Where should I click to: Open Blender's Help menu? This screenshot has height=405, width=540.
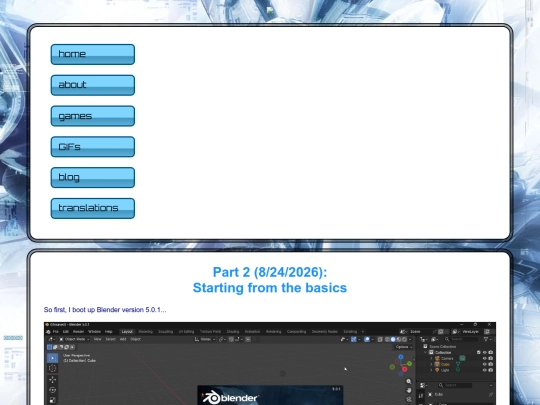108,332
